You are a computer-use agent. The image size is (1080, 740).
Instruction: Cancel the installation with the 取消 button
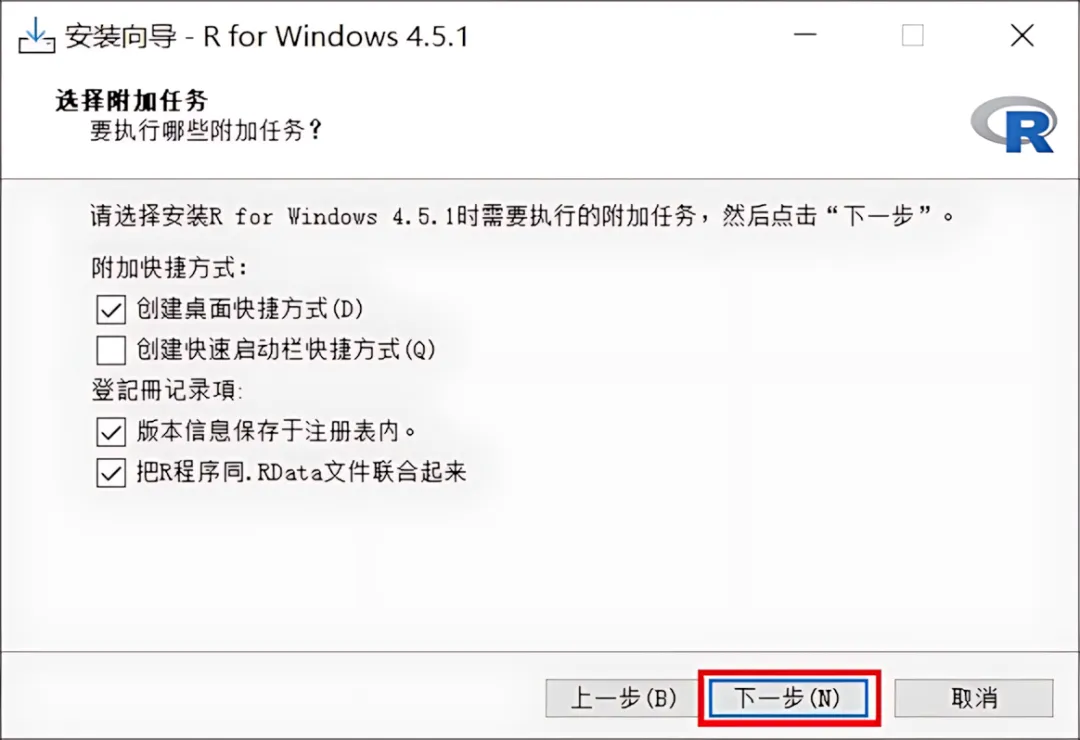974,698
